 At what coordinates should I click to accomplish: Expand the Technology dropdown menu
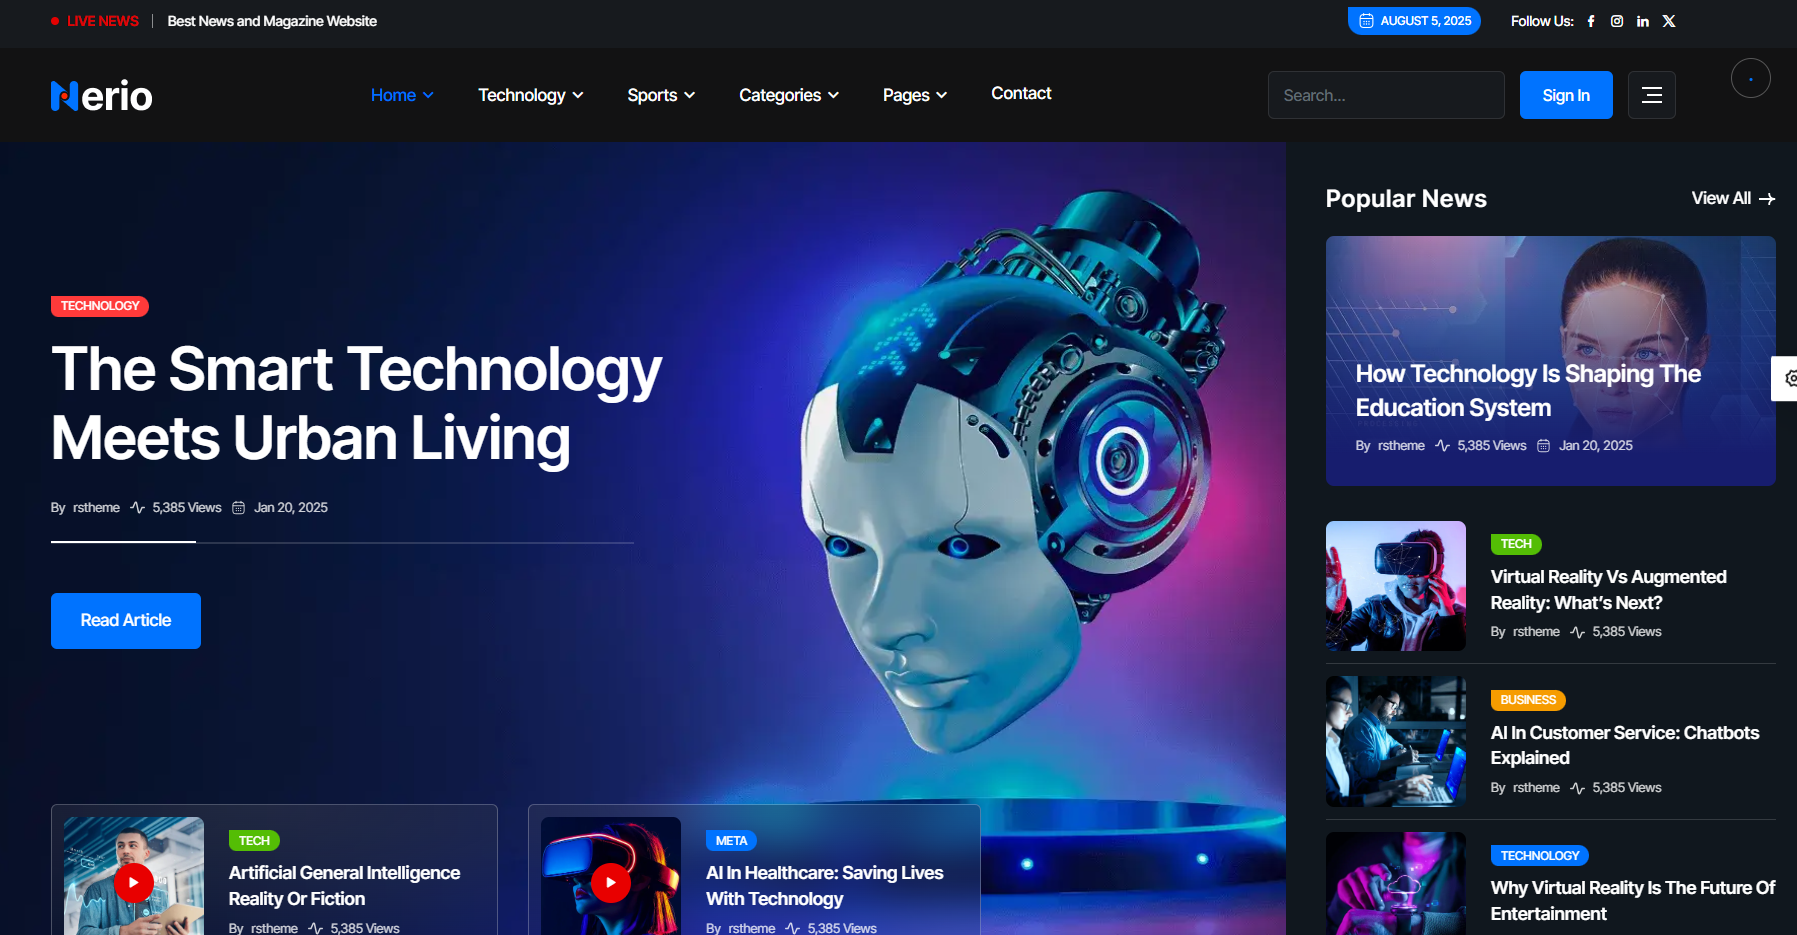click(530, 95)
